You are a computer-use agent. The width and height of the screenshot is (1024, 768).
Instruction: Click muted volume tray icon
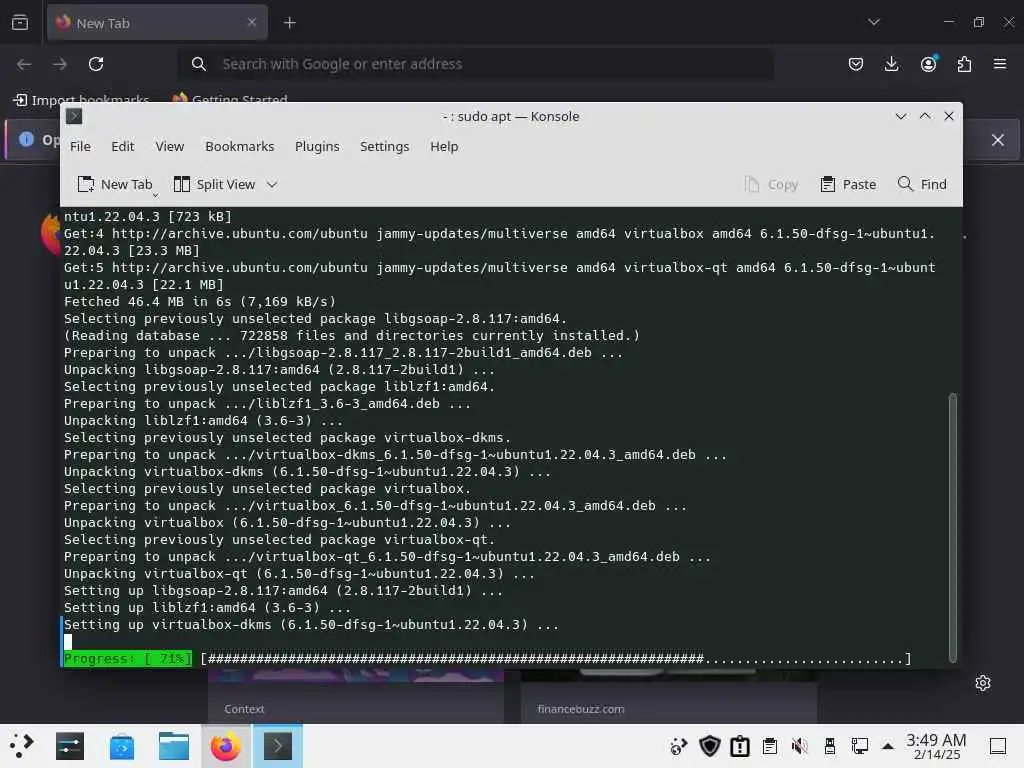pos(799,746)
